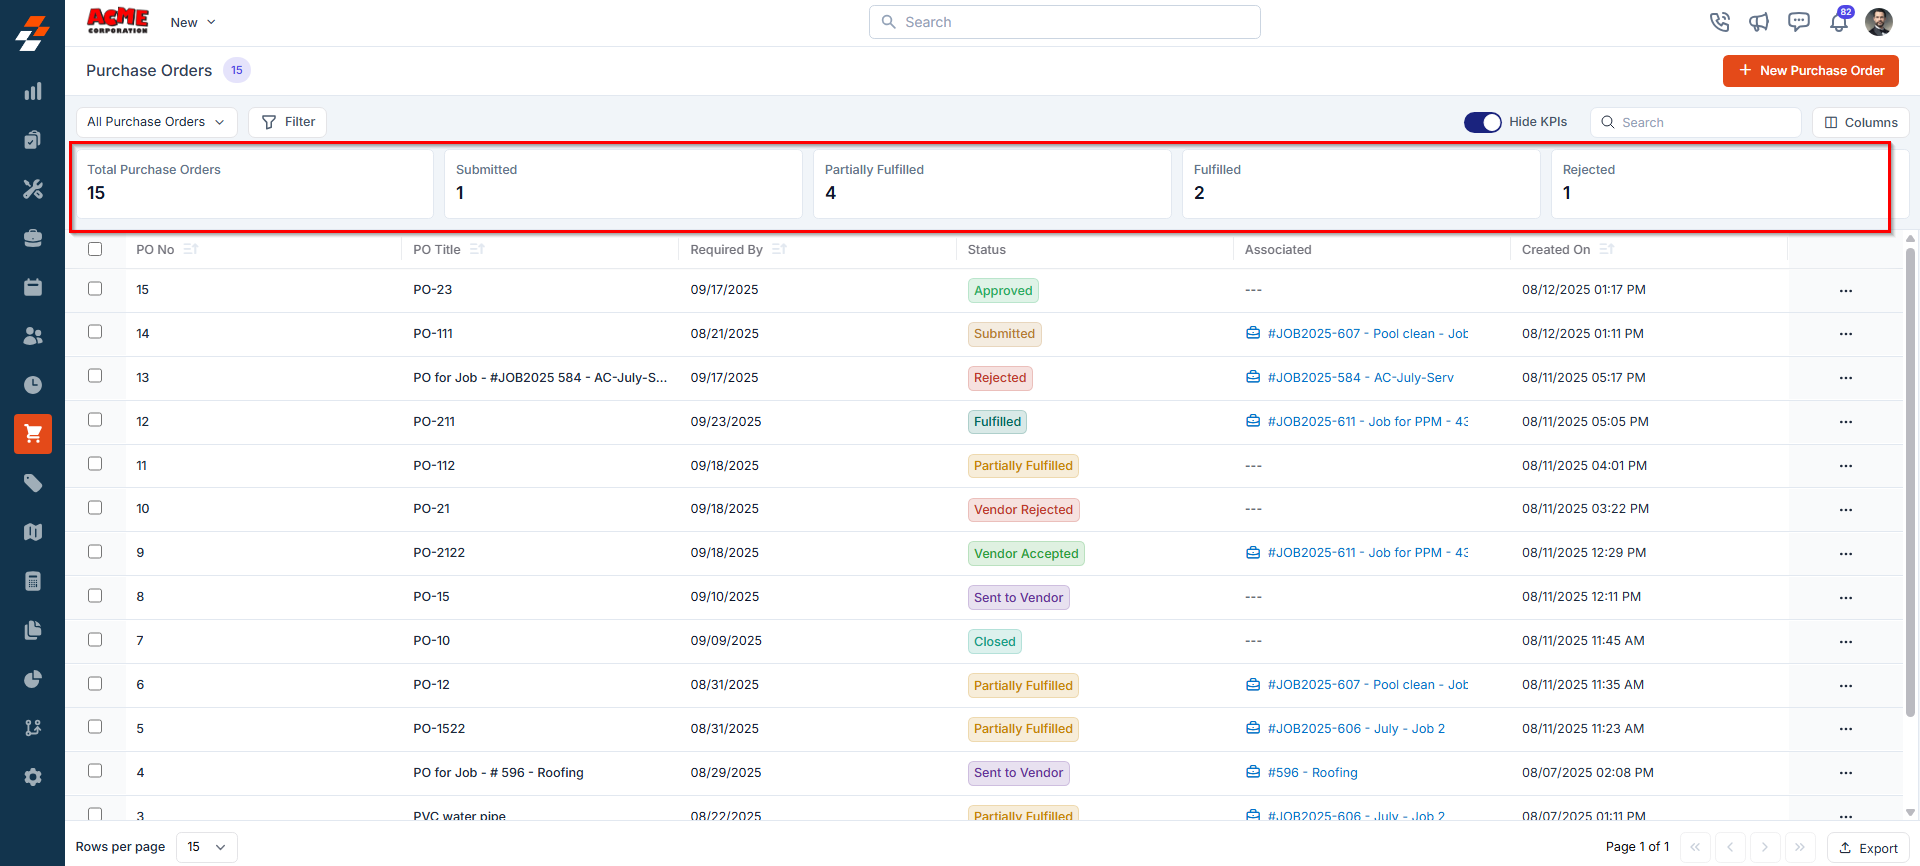Open the workflow branch sidebar icon

coord(33,728)
